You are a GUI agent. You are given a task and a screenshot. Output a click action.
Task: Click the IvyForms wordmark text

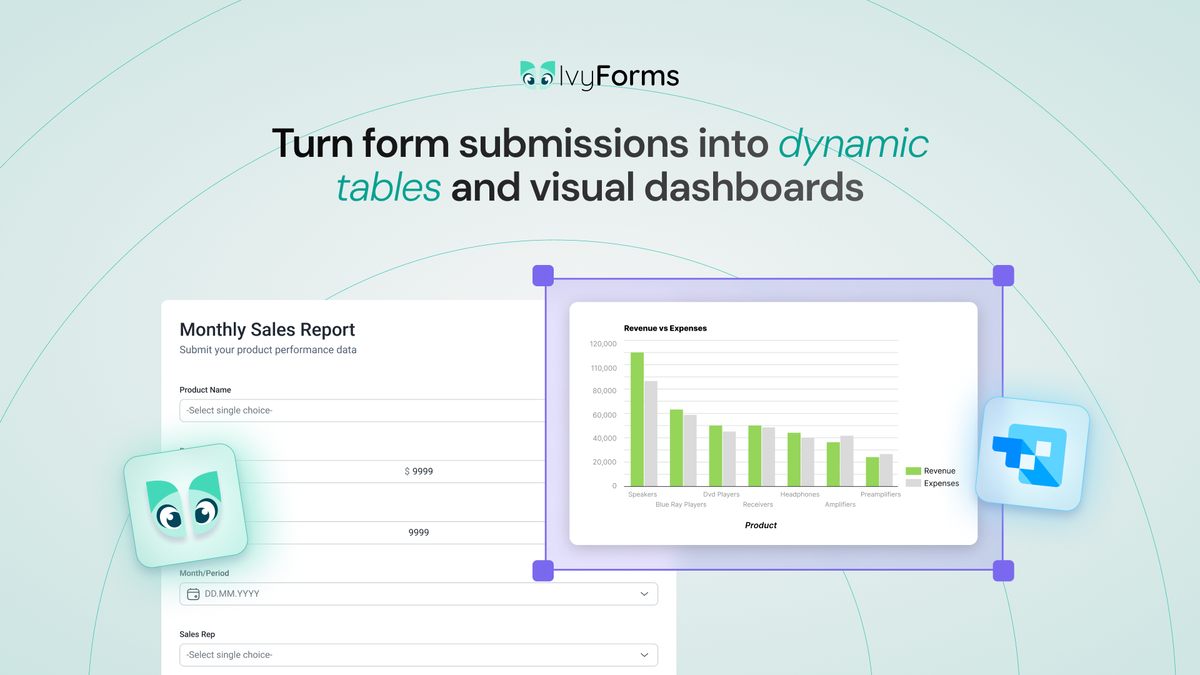coord(620,76)
